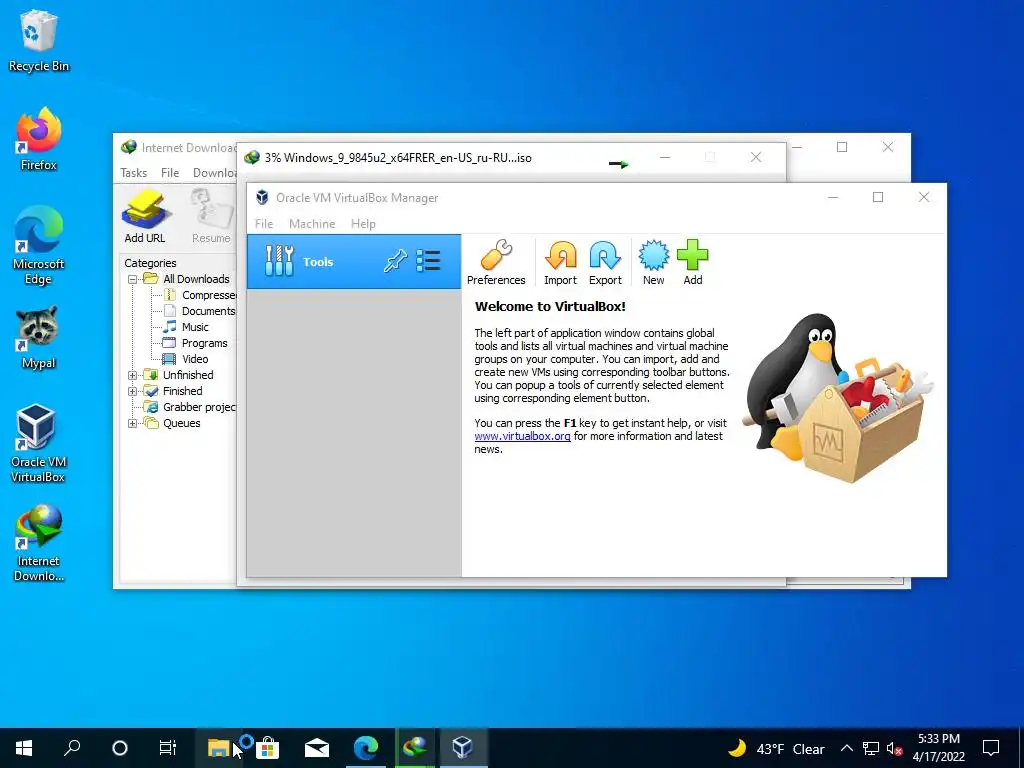This screenshot has width=1024, height=768.
Task: Click the Import appliance icon
Action: pos(560,263)
